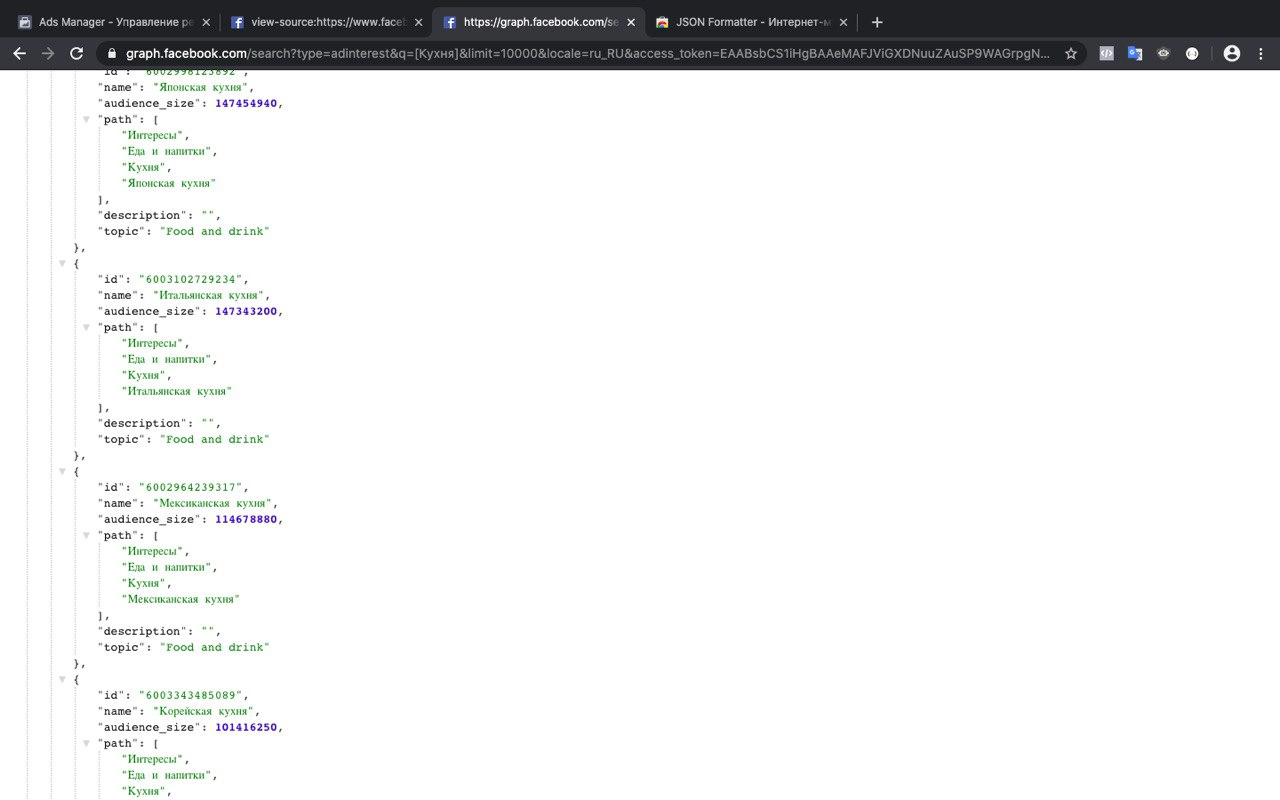Go back to the previous page
This screenshot has width=1280, height=800.
pyautogui.click(x=19, y=53)
